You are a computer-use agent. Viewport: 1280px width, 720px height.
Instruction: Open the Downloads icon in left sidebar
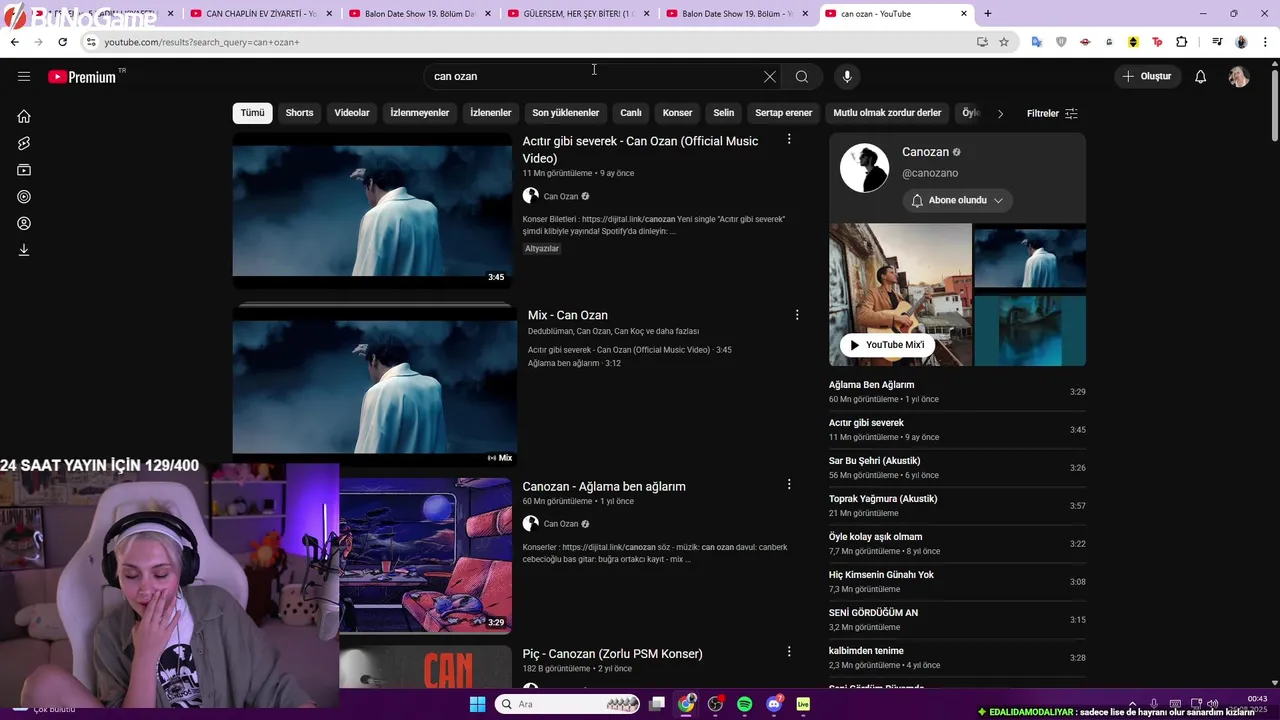[24, 250]
